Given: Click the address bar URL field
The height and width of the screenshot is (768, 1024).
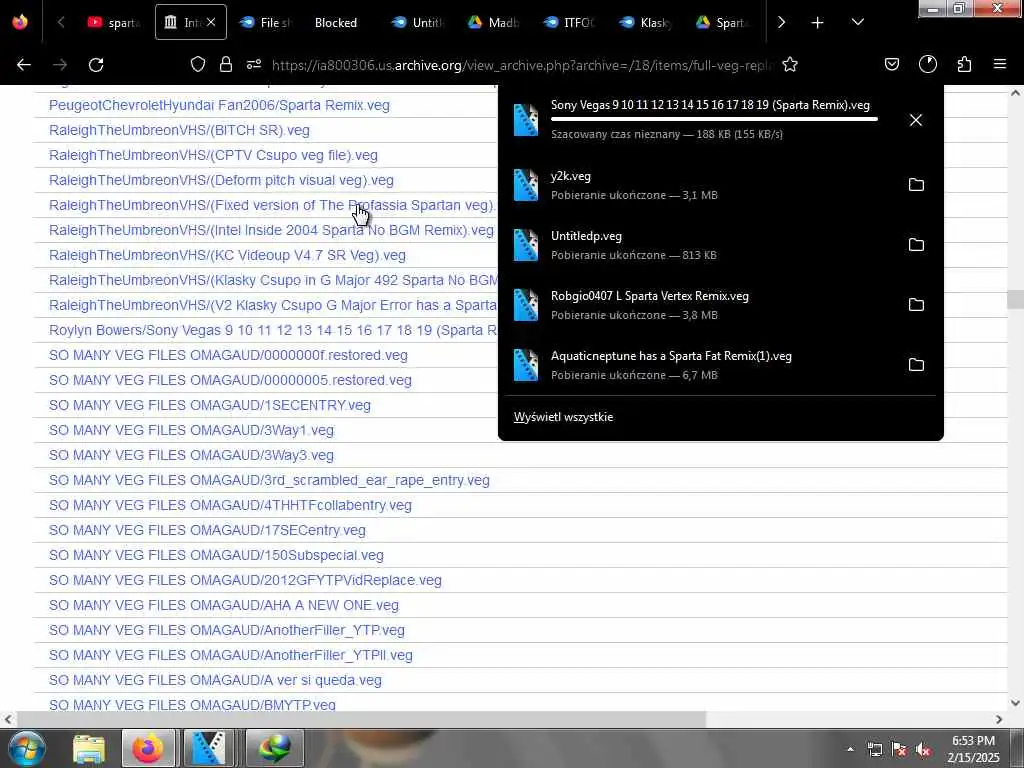Looking at the screenshot, I should tap(522, 65).
